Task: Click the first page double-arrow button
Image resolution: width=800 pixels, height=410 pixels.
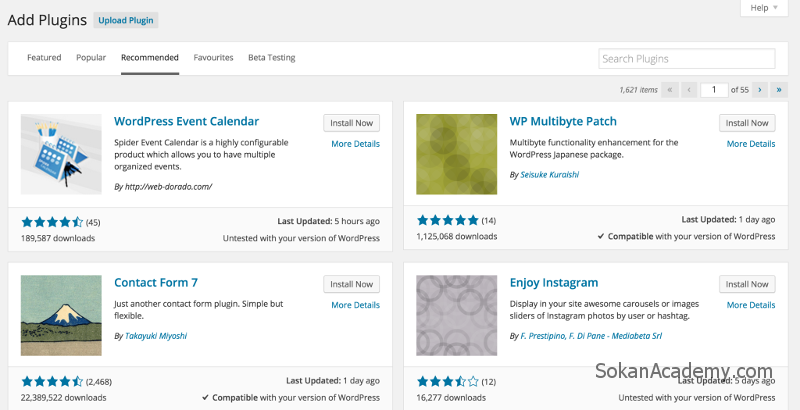Action: [669, 90]
